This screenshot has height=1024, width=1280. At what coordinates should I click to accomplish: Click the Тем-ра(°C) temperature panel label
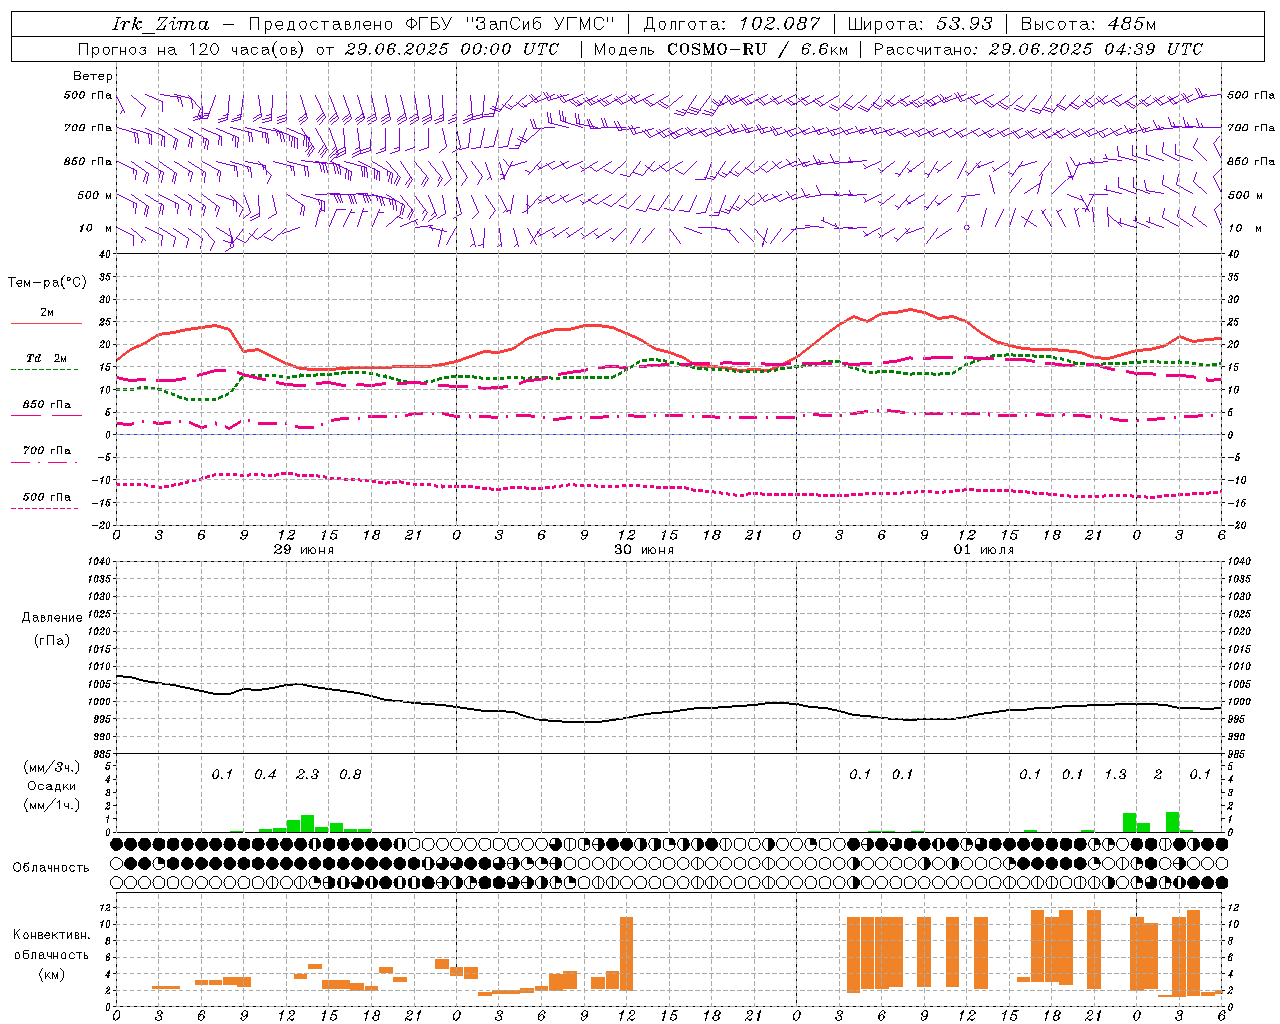click(x=47, y=283)
